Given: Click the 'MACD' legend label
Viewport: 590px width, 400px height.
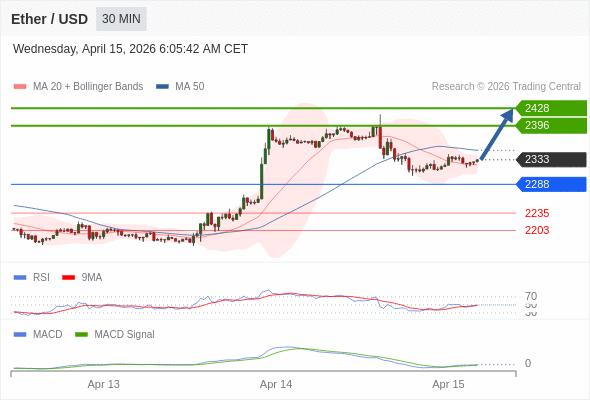Looking at the screenshot, I should click(48, 335).
